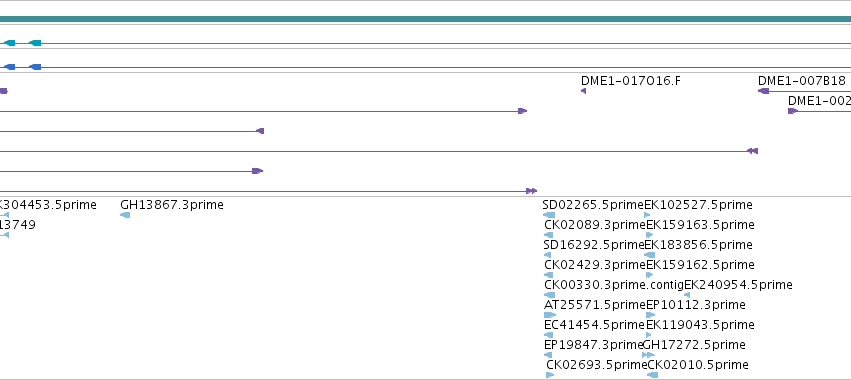Click the CK02429.3prime label
Viewport: 851px width, 380px height.
click(x=595, y=265)
